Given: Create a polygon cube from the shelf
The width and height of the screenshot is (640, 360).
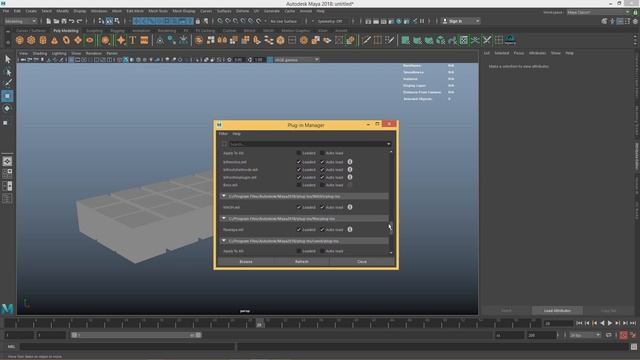Looking at the screenshot, I should (x=31, y=40).
